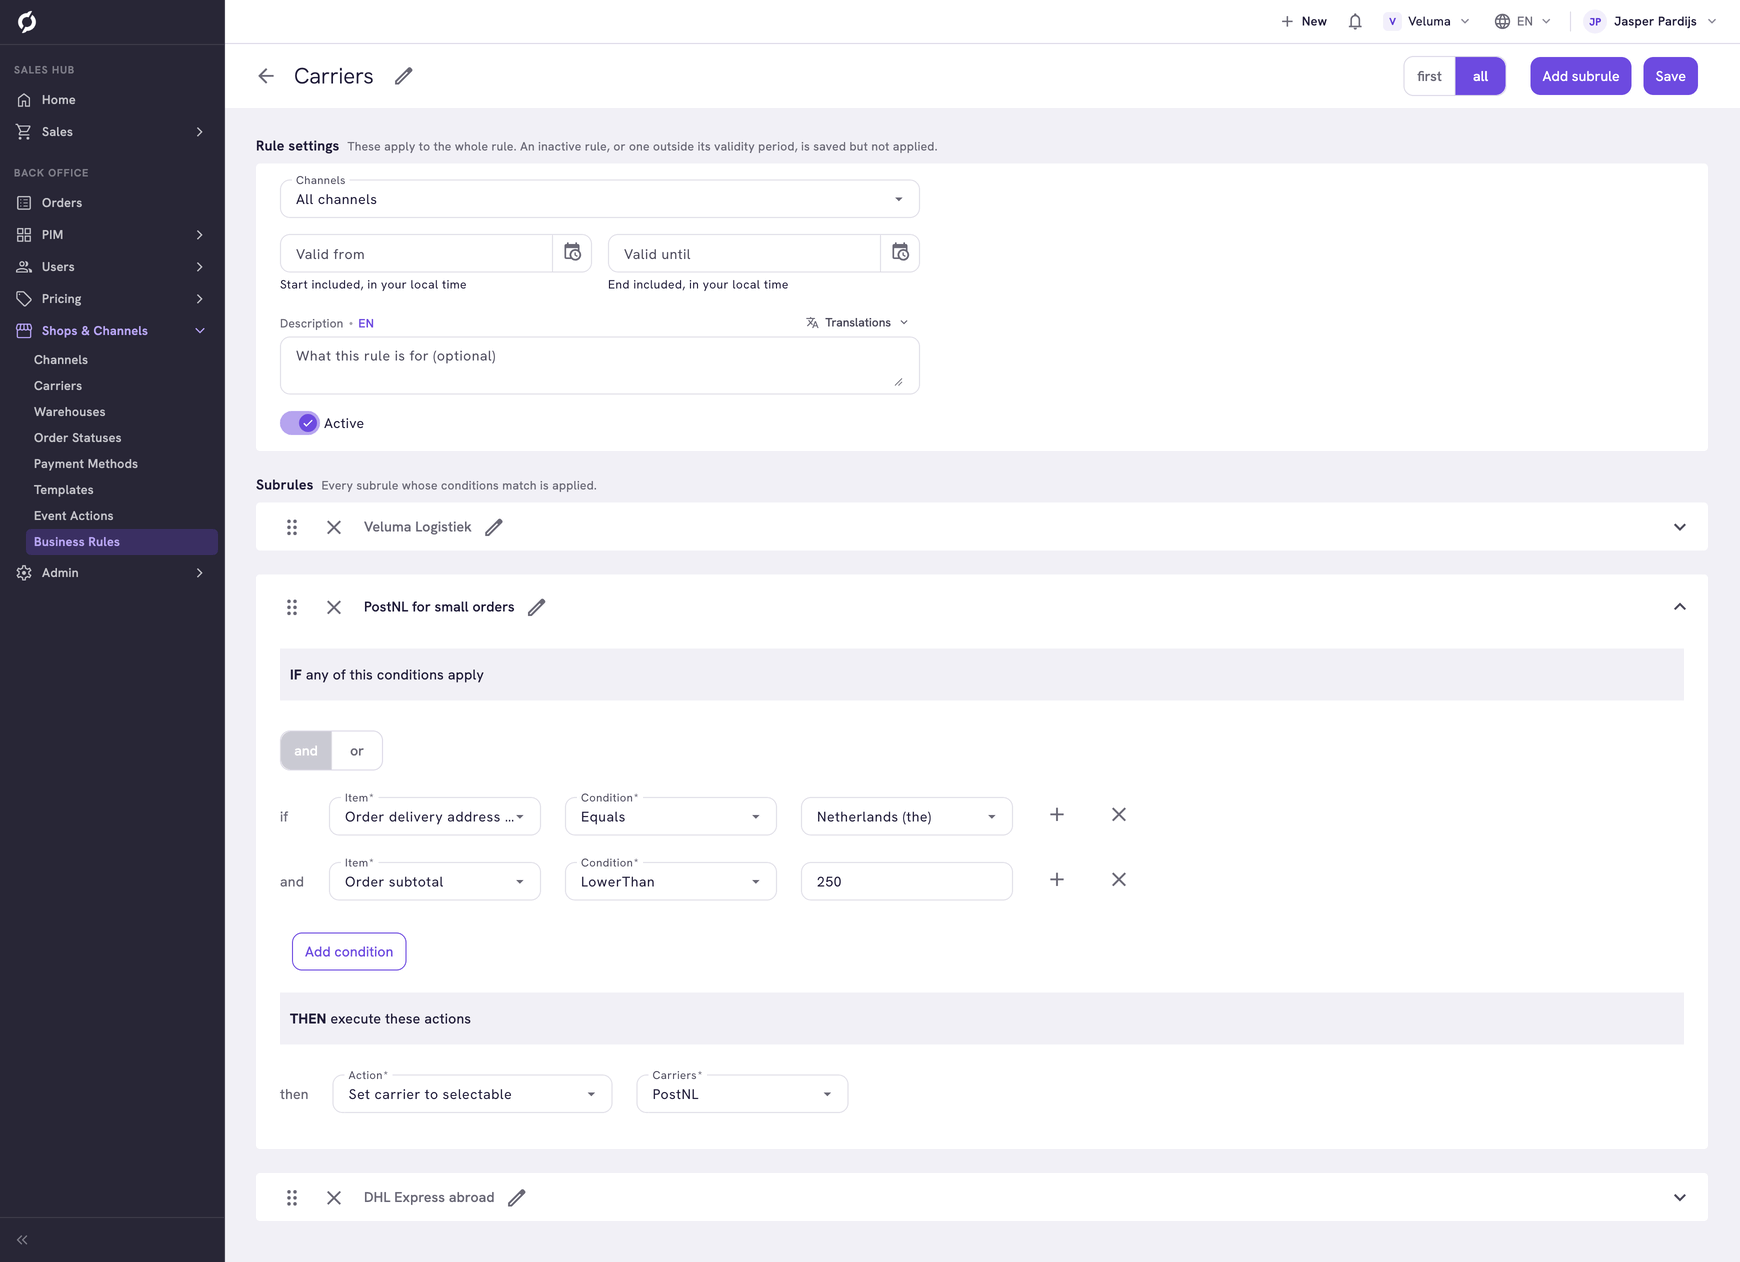Click the app logo in the sidebar
Screen dimensions: 1740x1262
27,21
